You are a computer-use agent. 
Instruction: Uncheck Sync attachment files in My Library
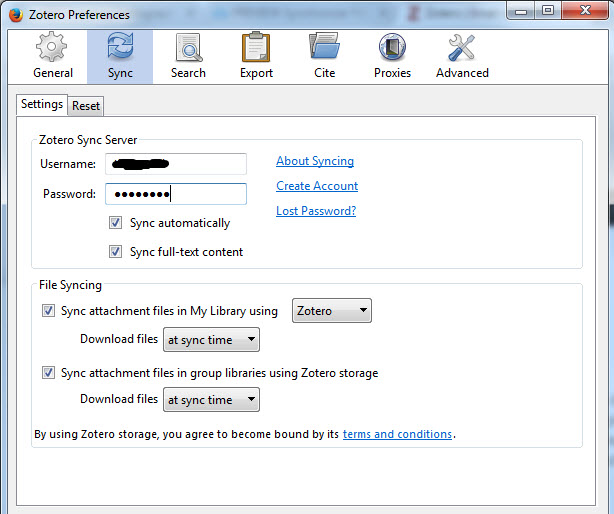click(x=48, y=311)
